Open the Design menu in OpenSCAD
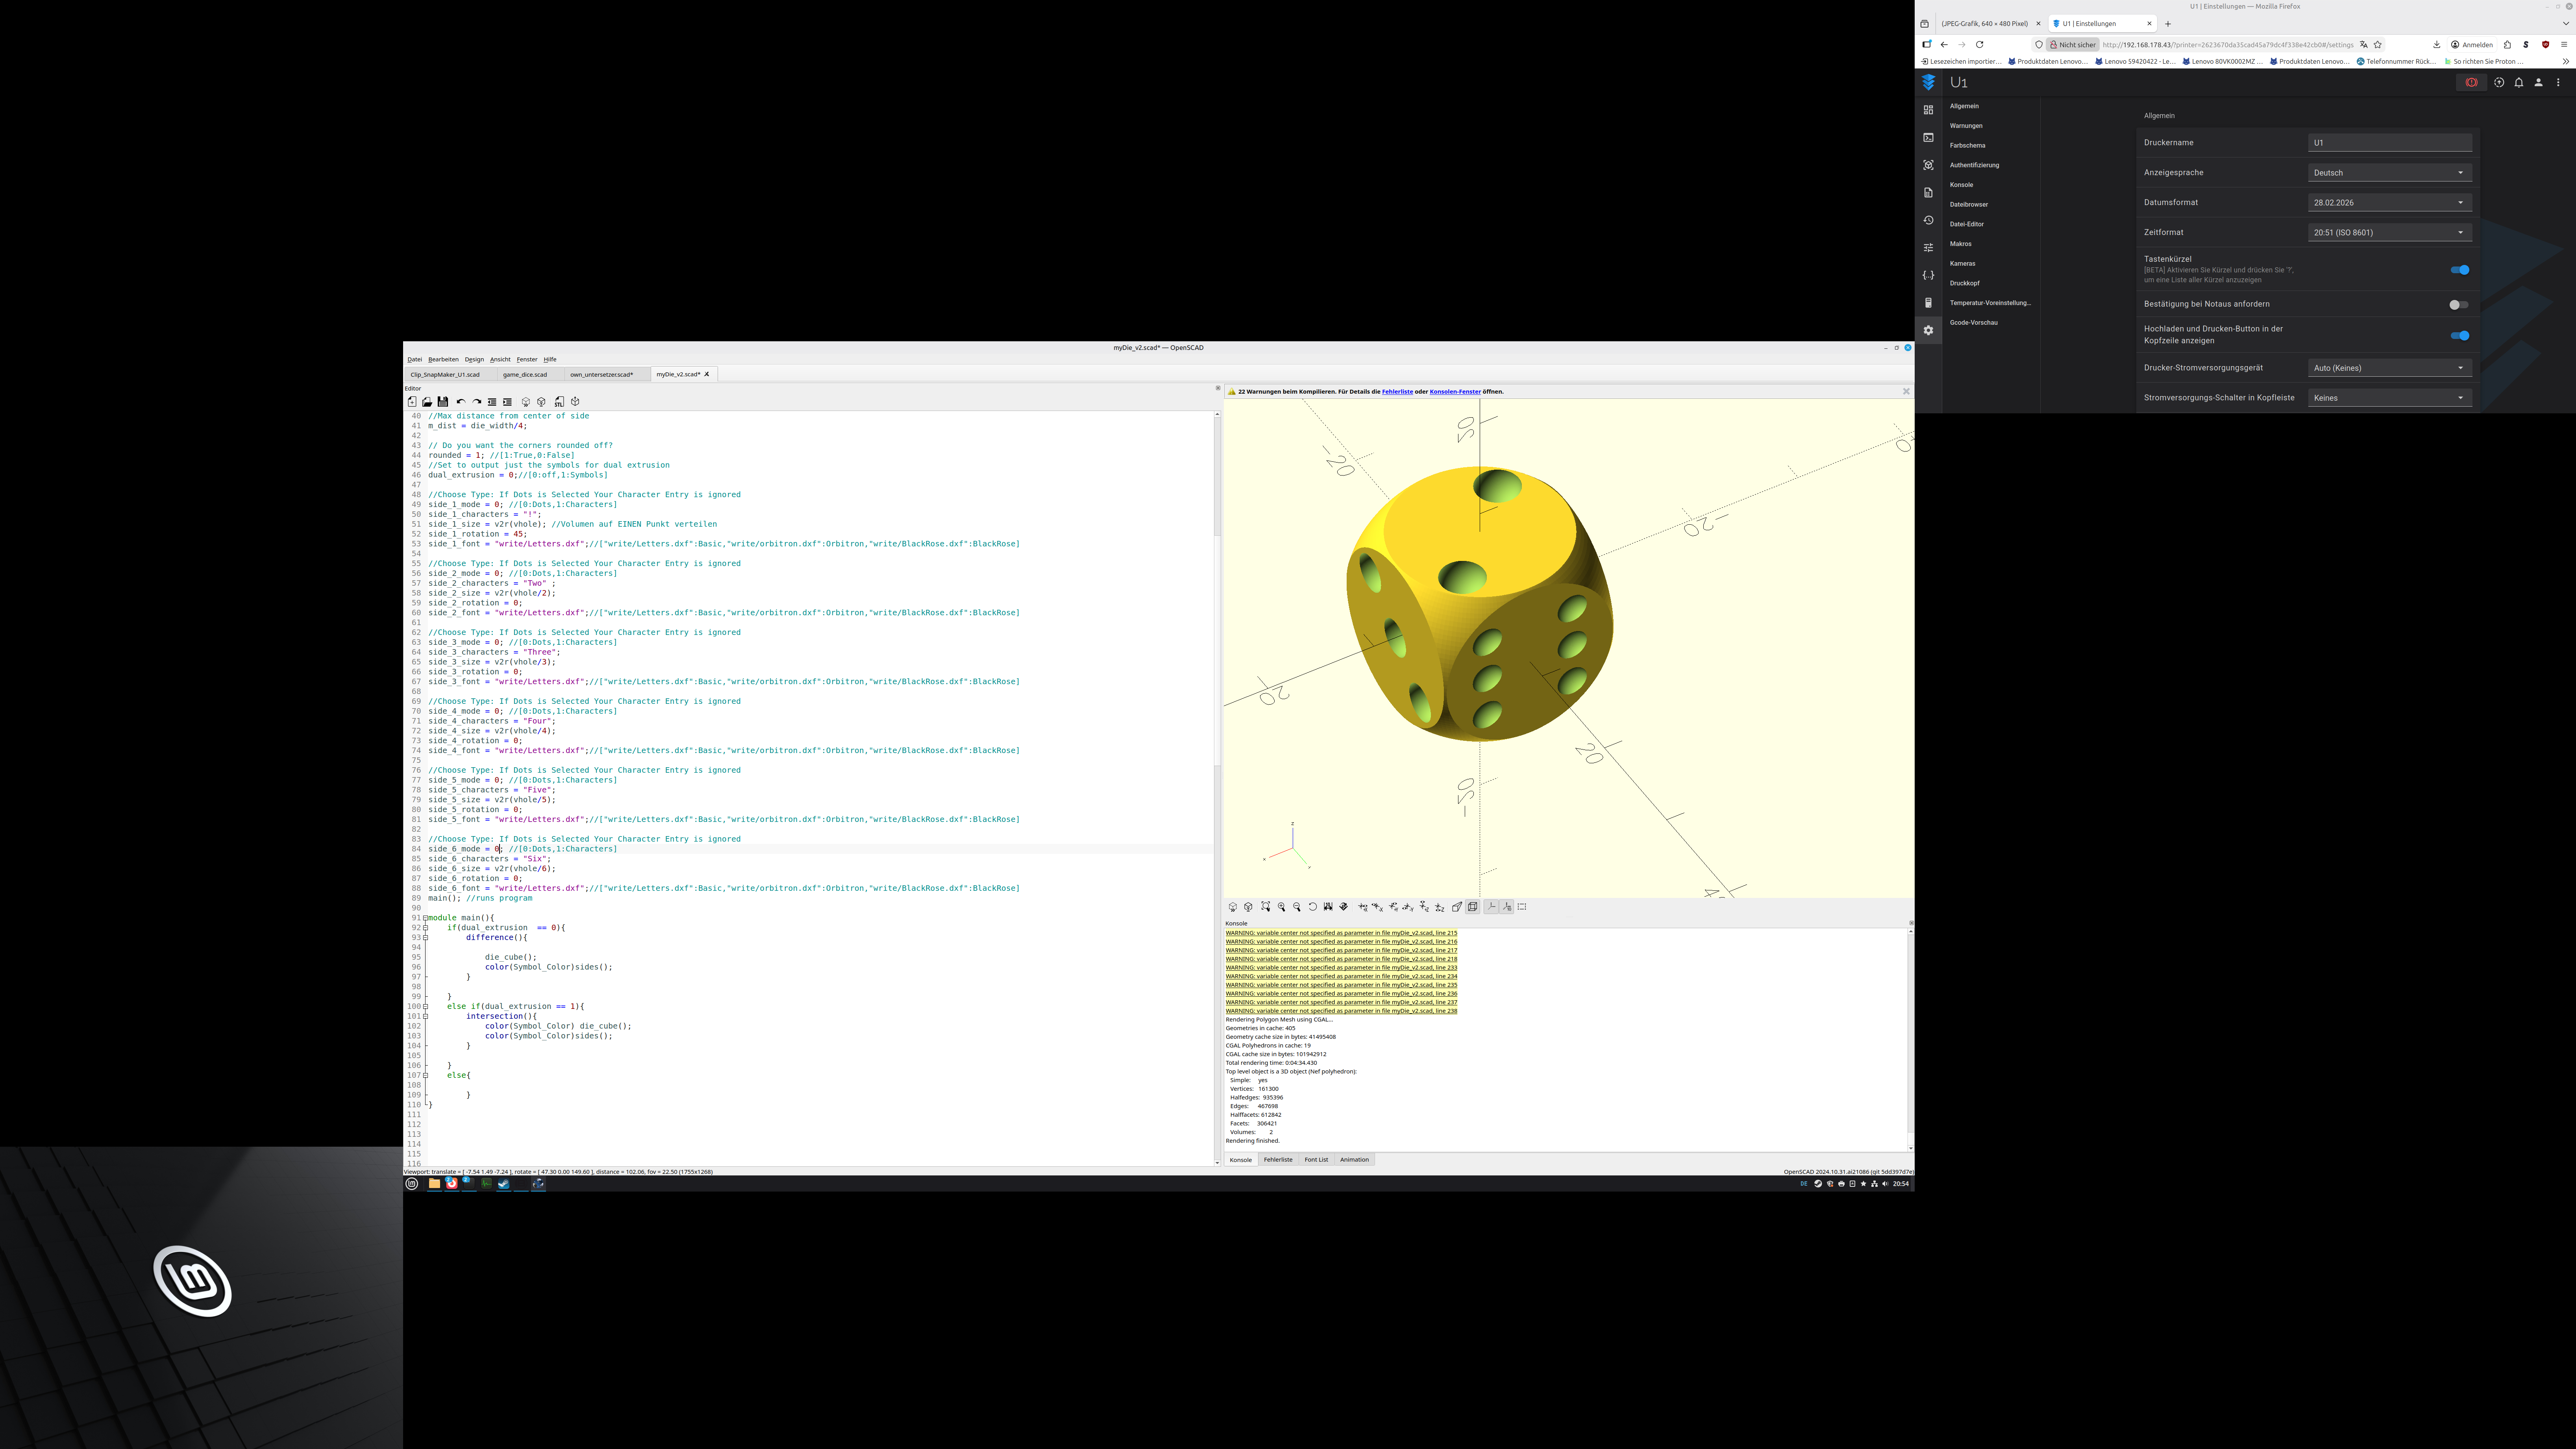Viewport: 2576px width, 1449px height. pyautogui.click(x=474, y=359)
